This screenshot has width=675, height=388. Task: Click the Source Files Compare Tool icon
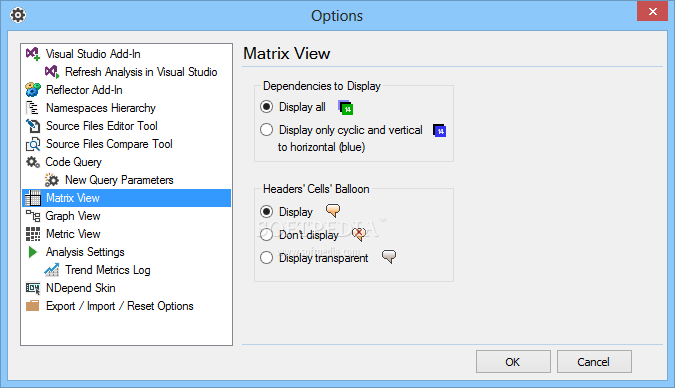coord(33,144)
